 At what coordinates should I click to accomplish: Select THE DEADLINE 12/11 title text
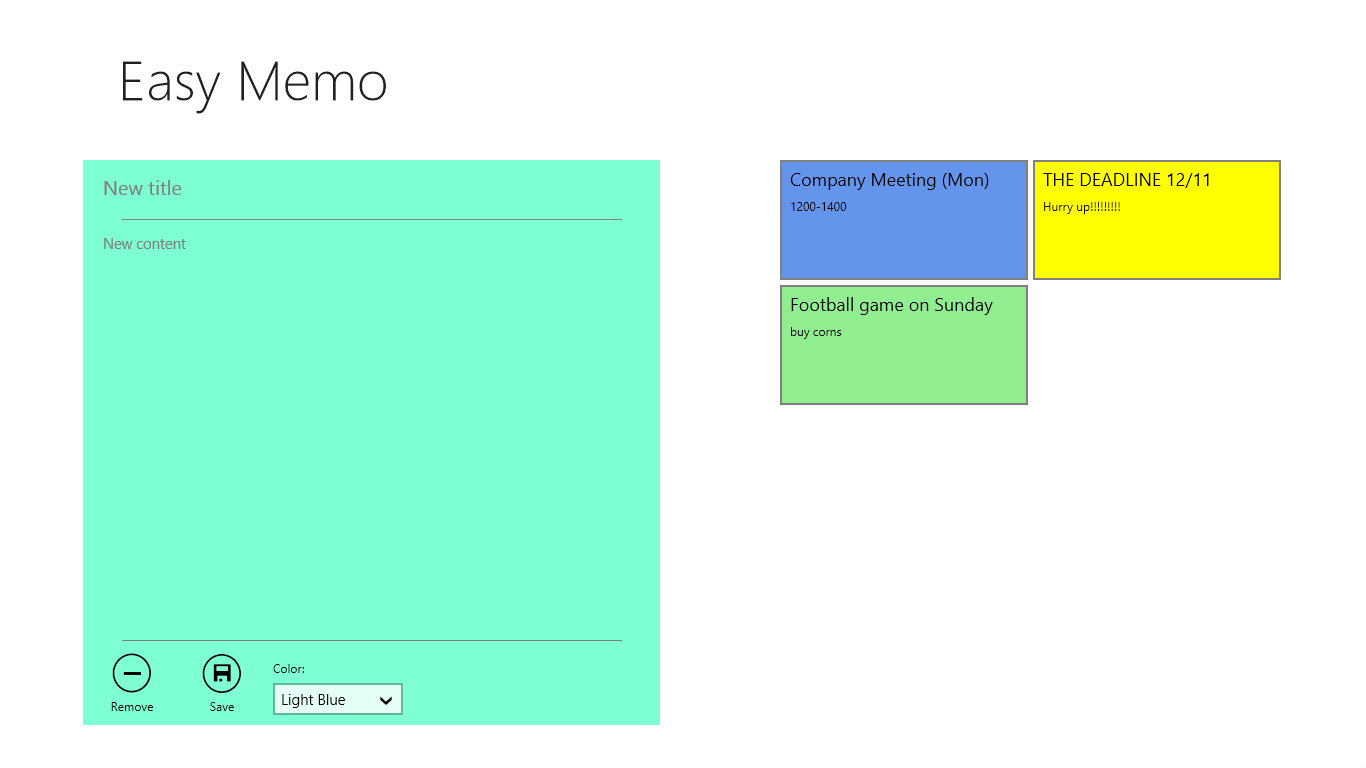(1127, 180)
